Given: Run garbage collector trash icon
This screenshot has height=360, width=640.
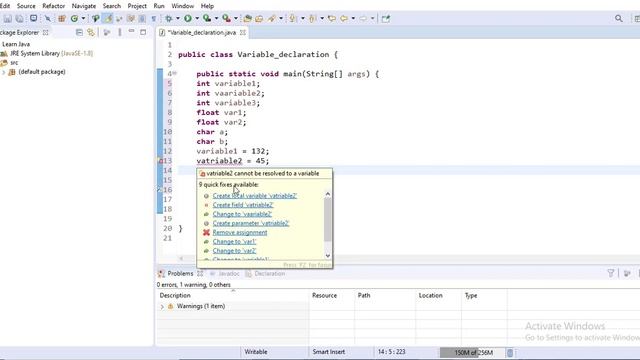Looking at the screenshot, I should 510,352.
